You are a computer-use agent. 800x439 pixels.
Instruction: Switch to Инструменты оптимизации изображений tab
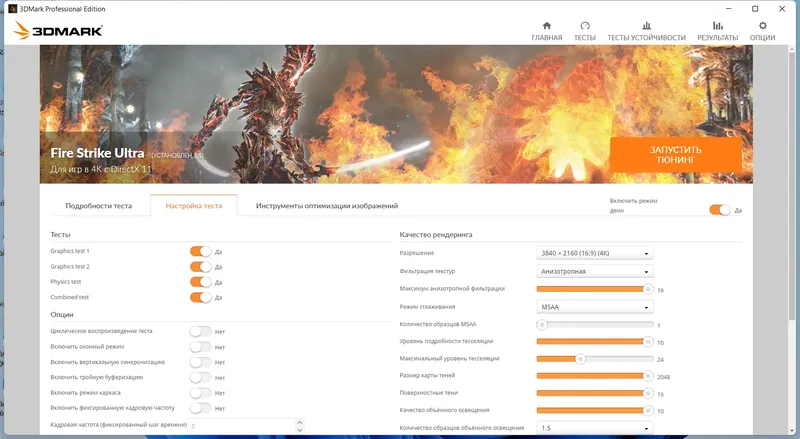[x=327, y=206]
